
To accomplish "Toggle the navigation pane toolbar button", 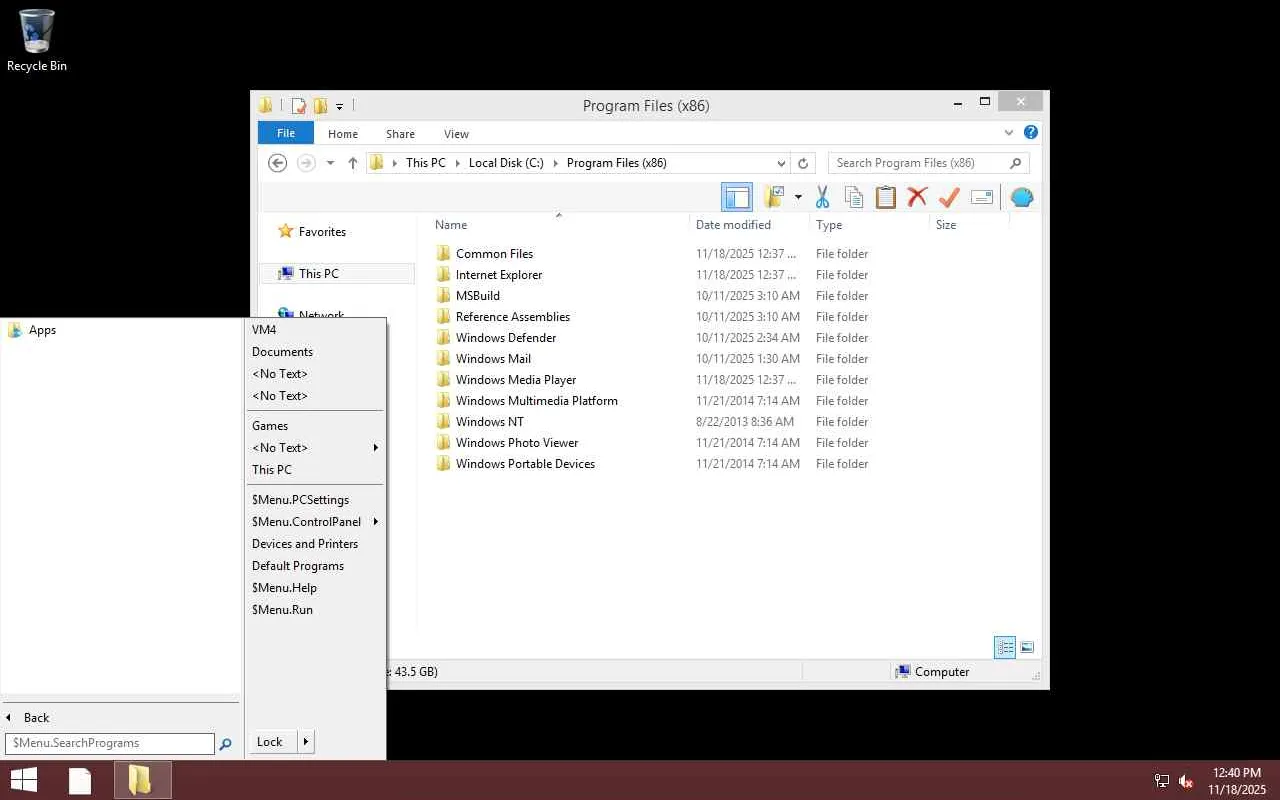I will [737, 197].
